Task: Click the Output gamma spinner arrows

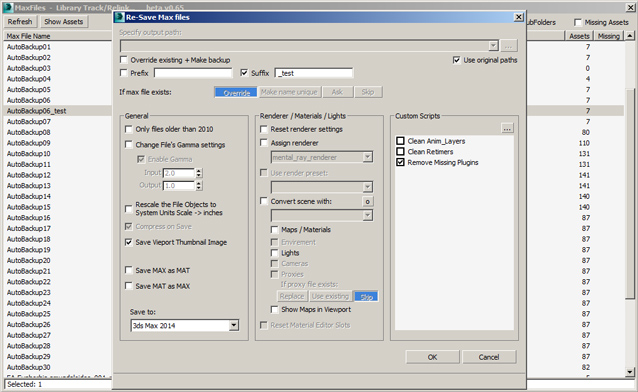Action: tap(199, 186)
